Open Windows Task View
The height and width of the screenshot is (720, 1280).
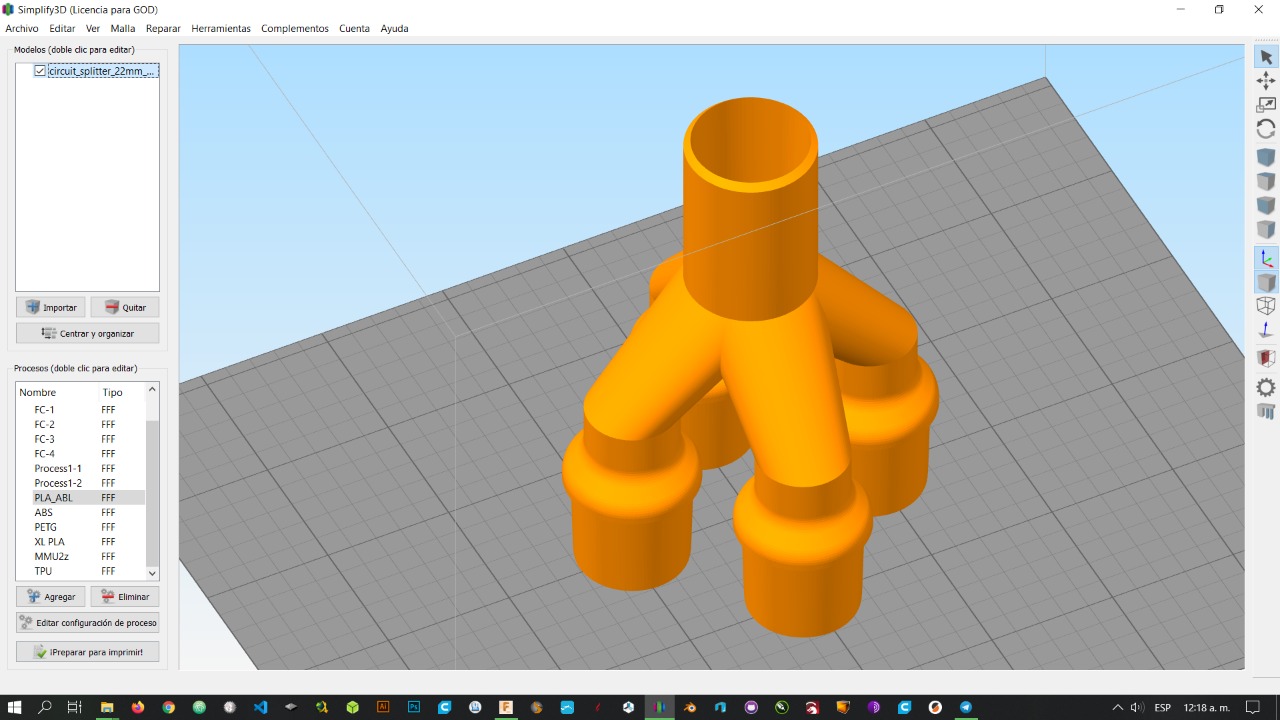[75, 707]
